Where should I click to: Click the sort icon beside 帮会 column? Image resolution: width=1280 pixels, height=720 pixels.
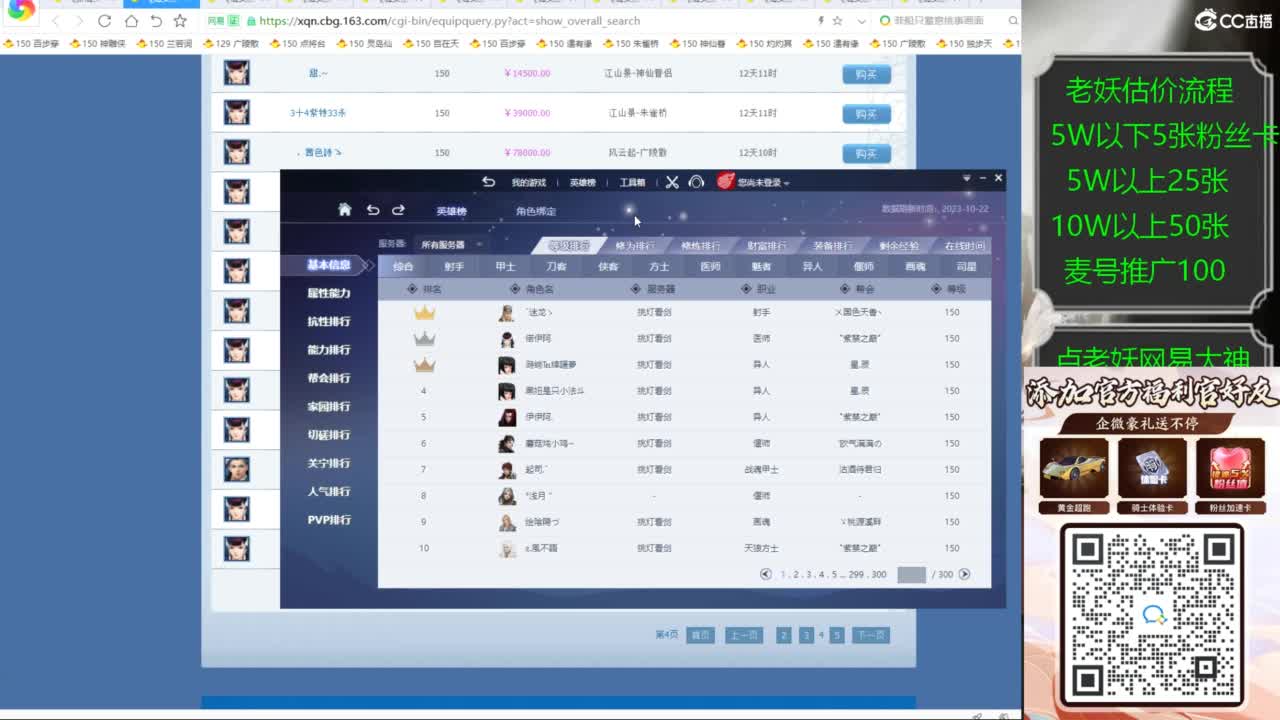[x=844, y=289]
